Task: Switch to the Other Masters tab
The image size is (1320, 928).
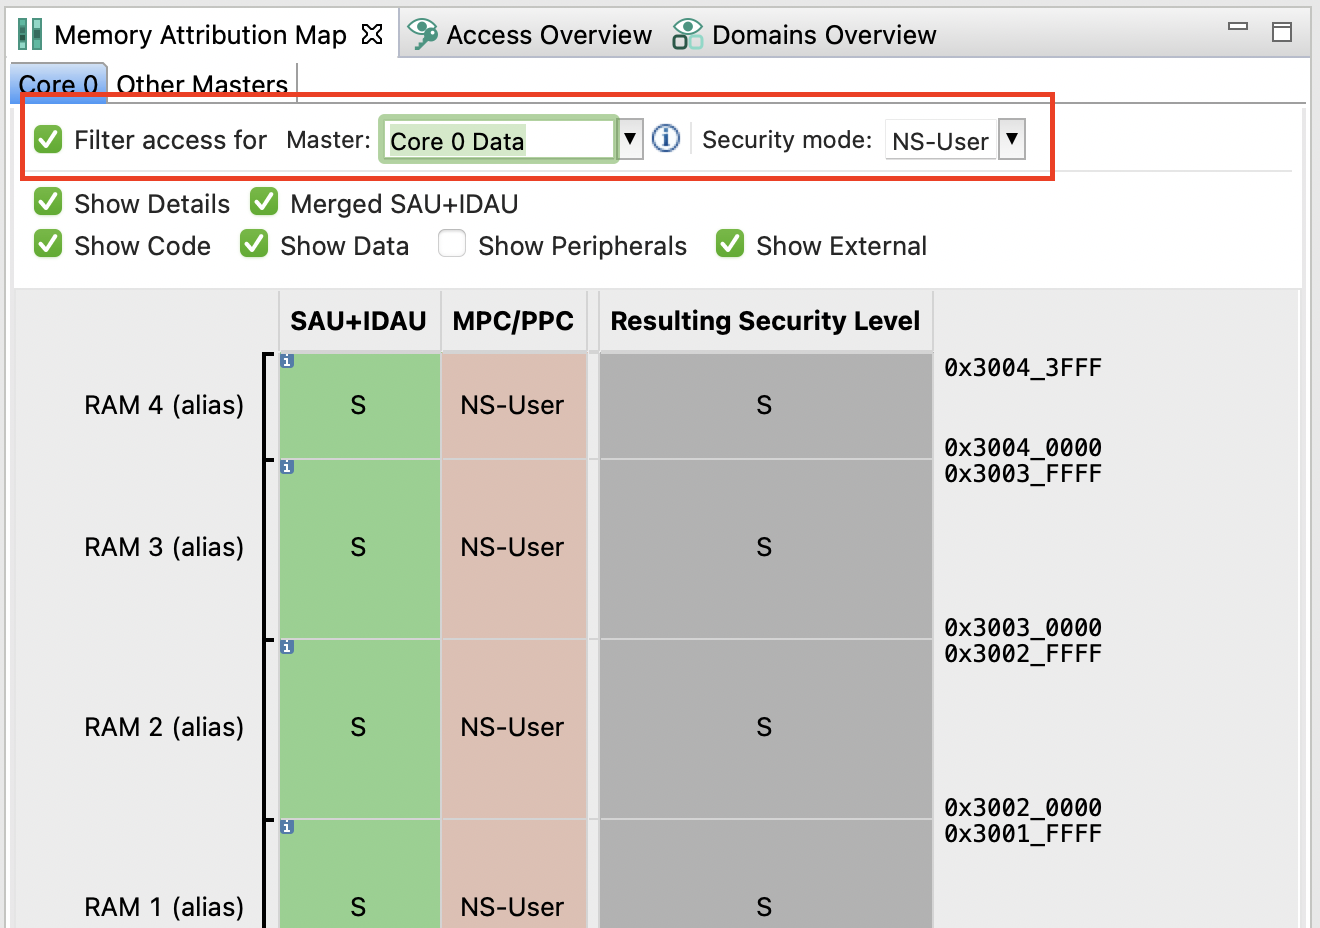Action: pos(201,85)
